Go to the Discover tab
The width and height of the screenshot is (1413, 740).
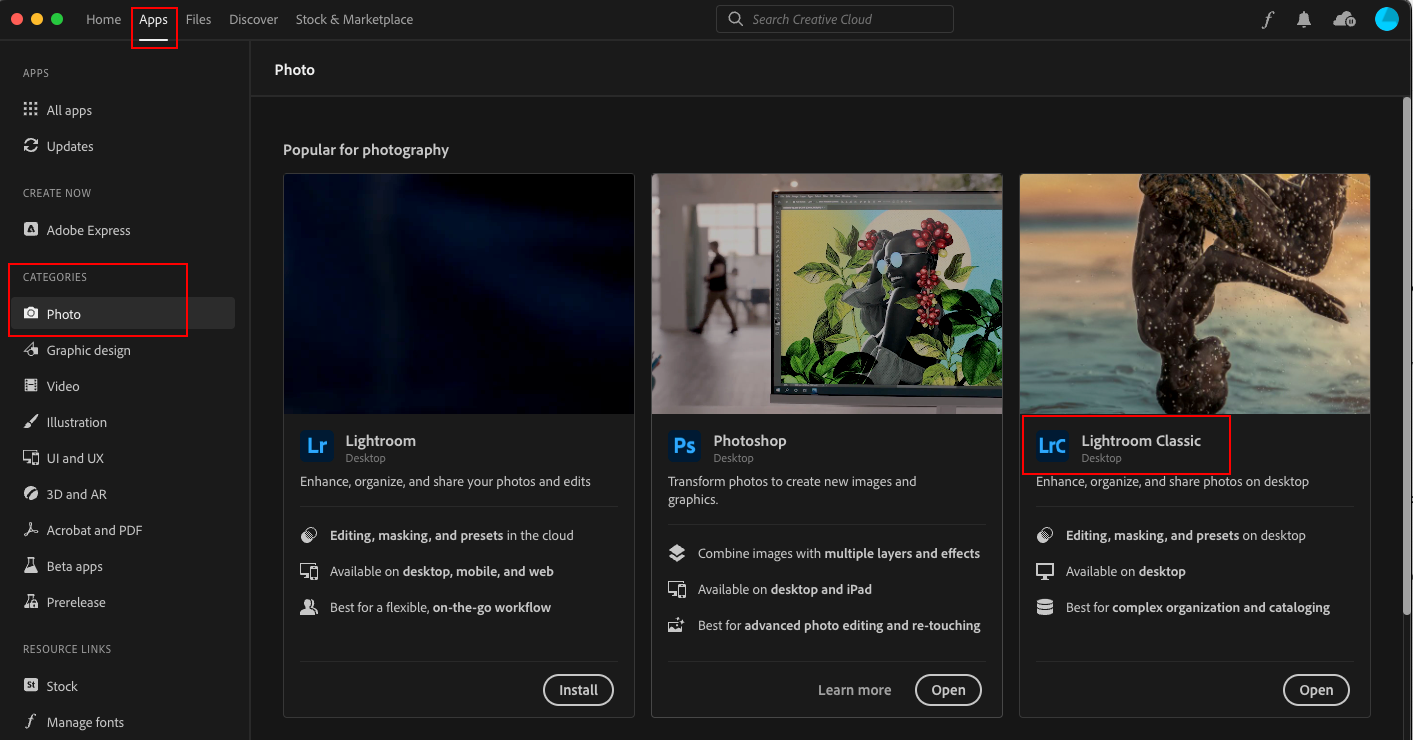point(253,18)
